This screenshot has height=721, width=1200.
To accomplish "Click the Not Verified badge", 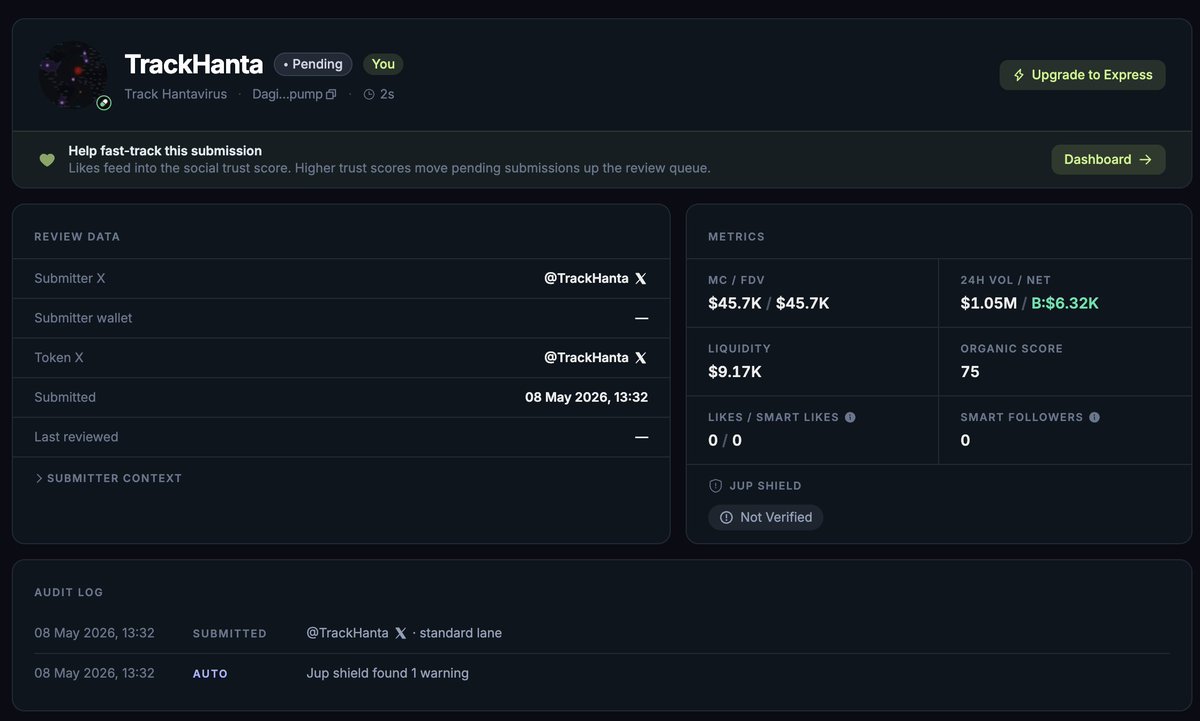I will pyautogui.click(x=766, y=517).
